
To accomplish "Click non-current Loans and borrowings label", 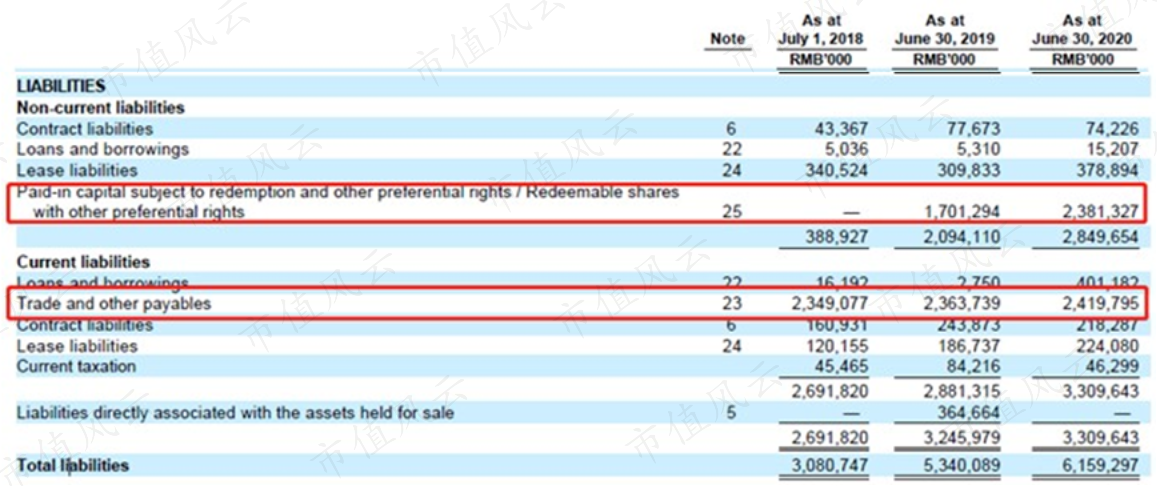I will coord(103,150).
